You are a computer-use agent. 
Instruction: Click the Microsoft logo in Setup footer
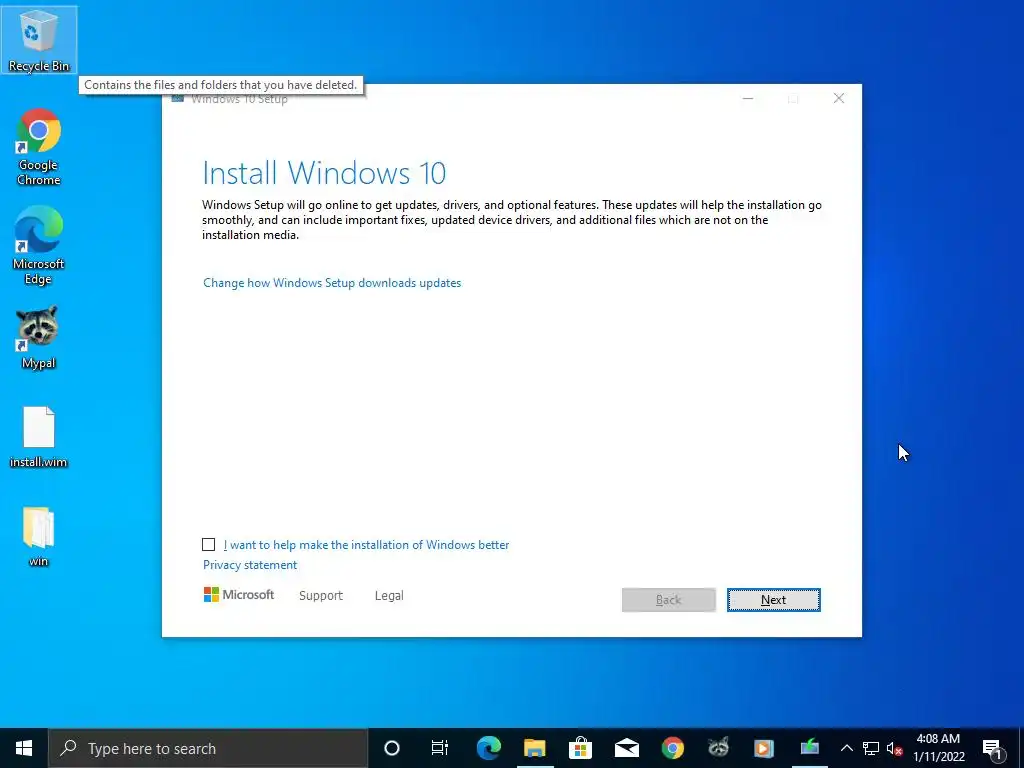pyautogui.click(x=239, y=595)
